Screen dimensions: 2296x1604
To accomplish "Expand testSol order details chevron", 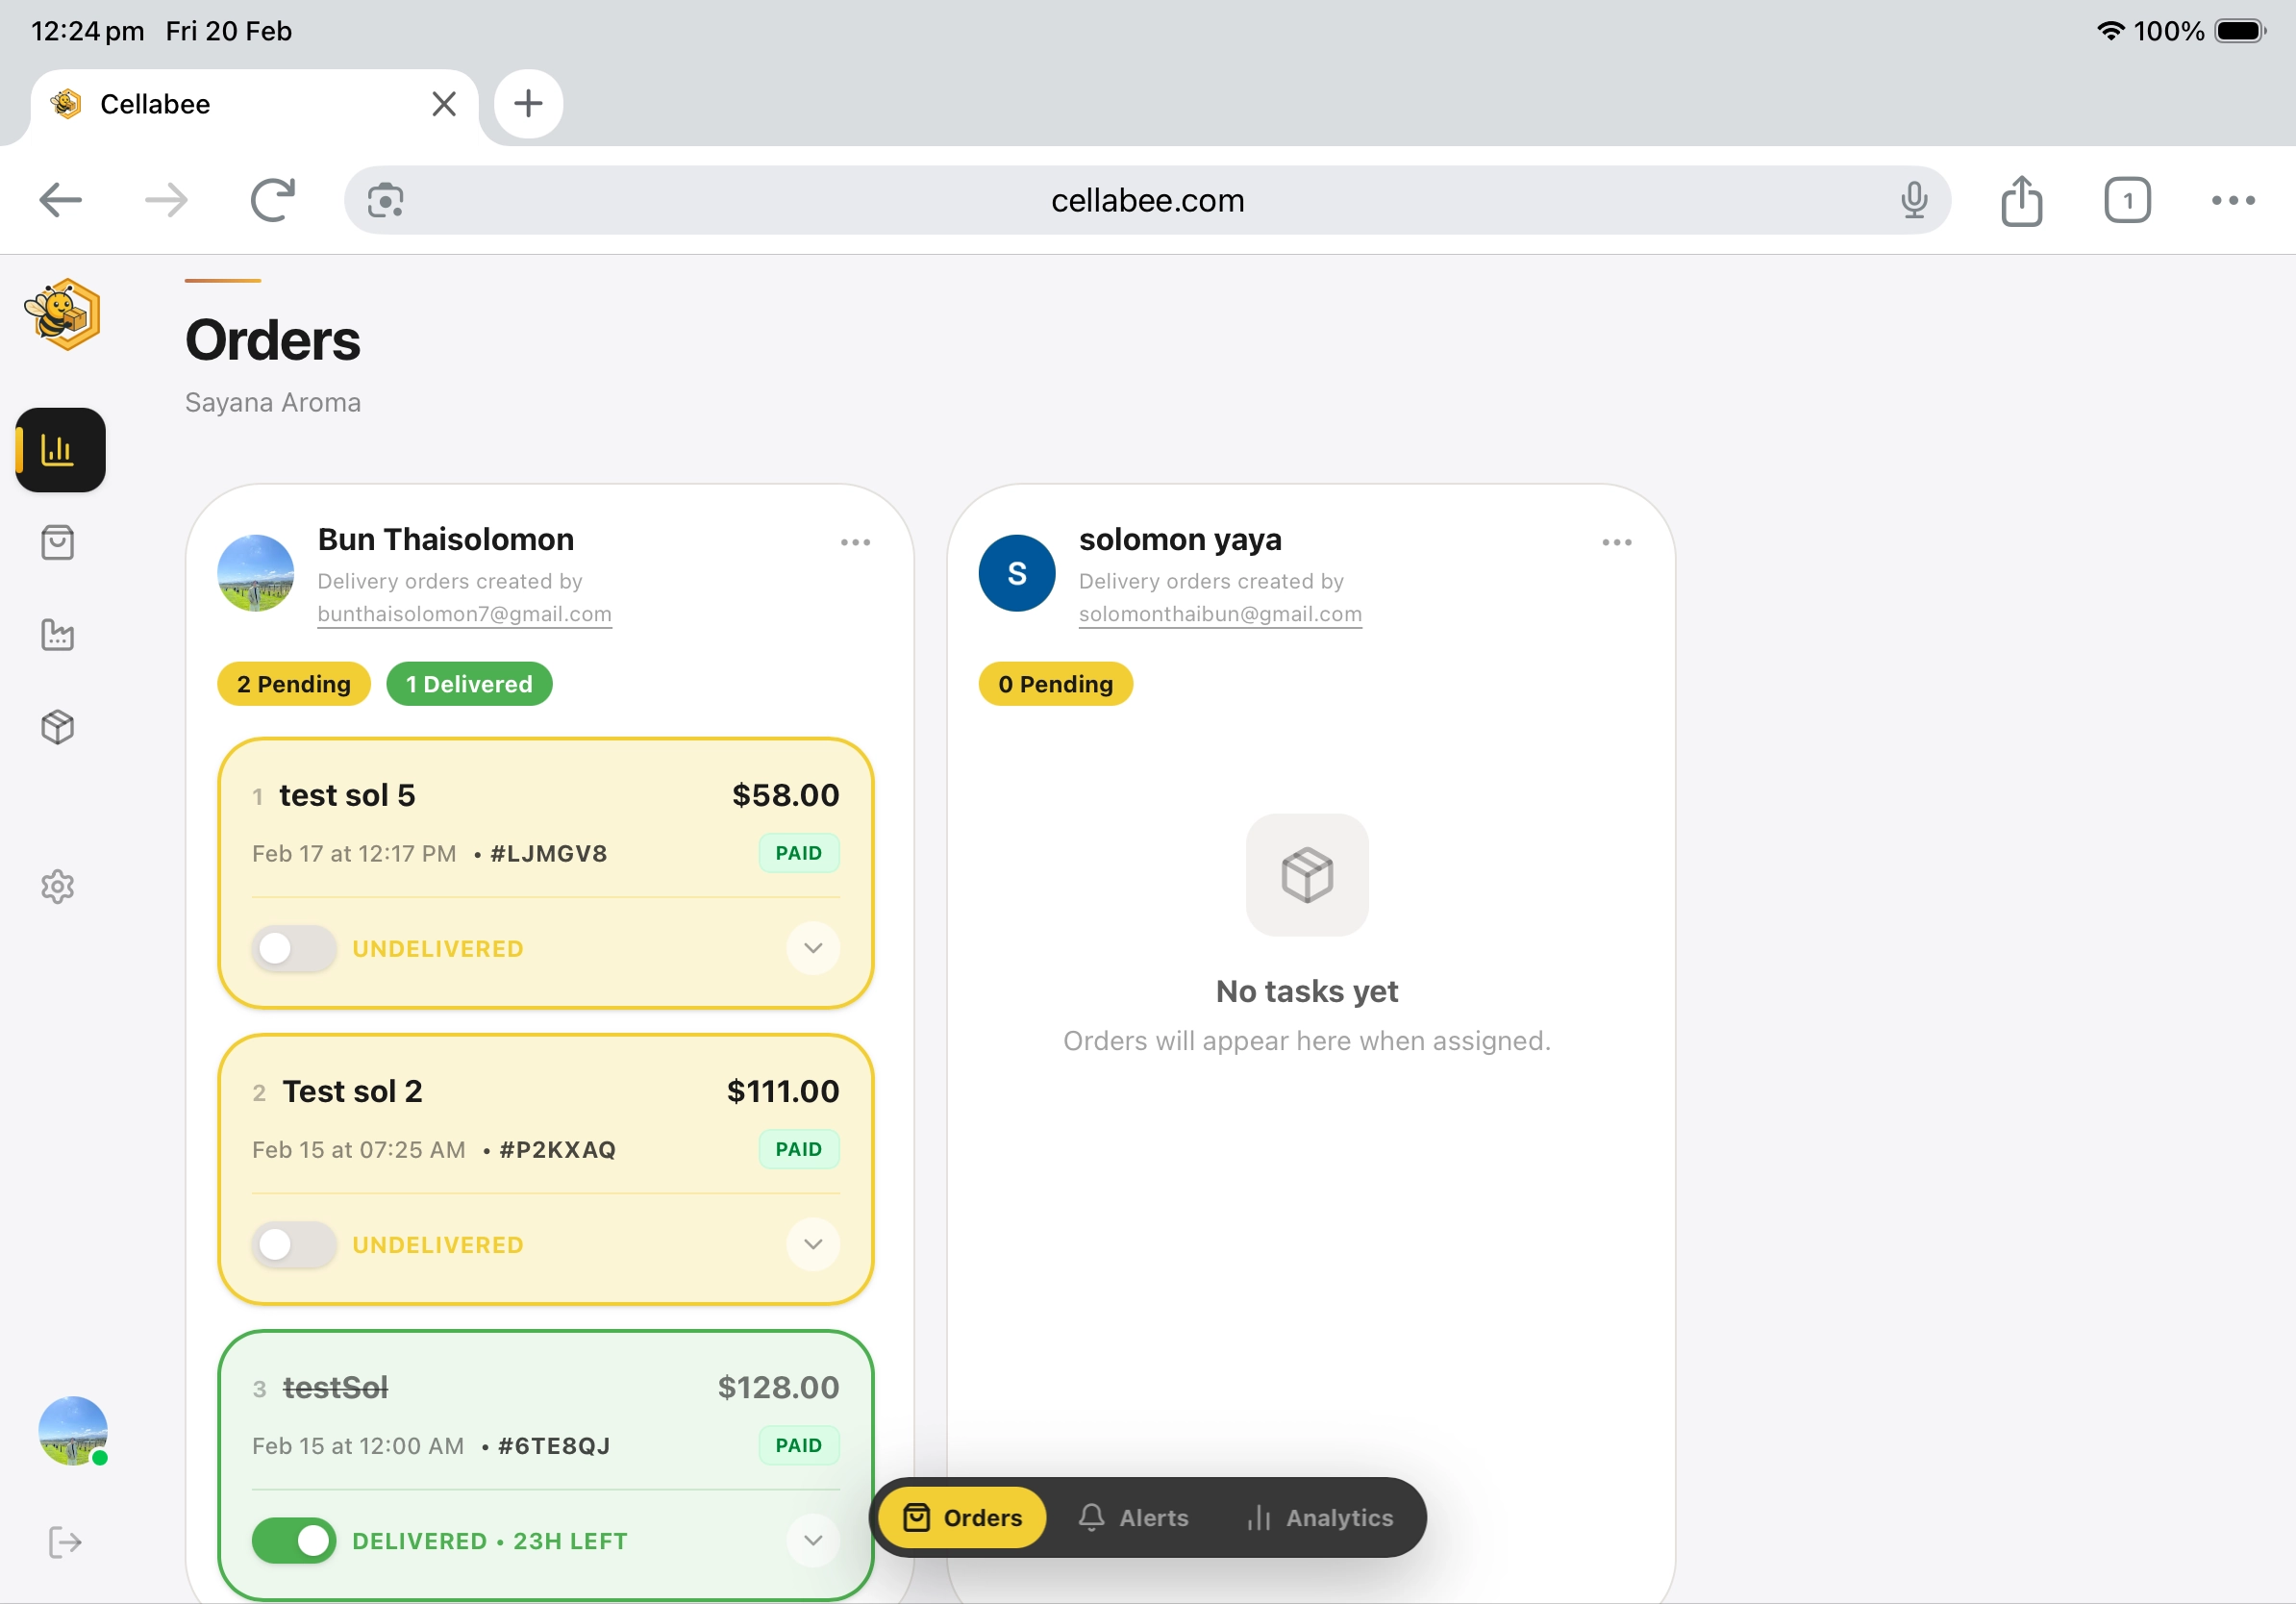I will pyautogui.click(x=812, y=1540).
